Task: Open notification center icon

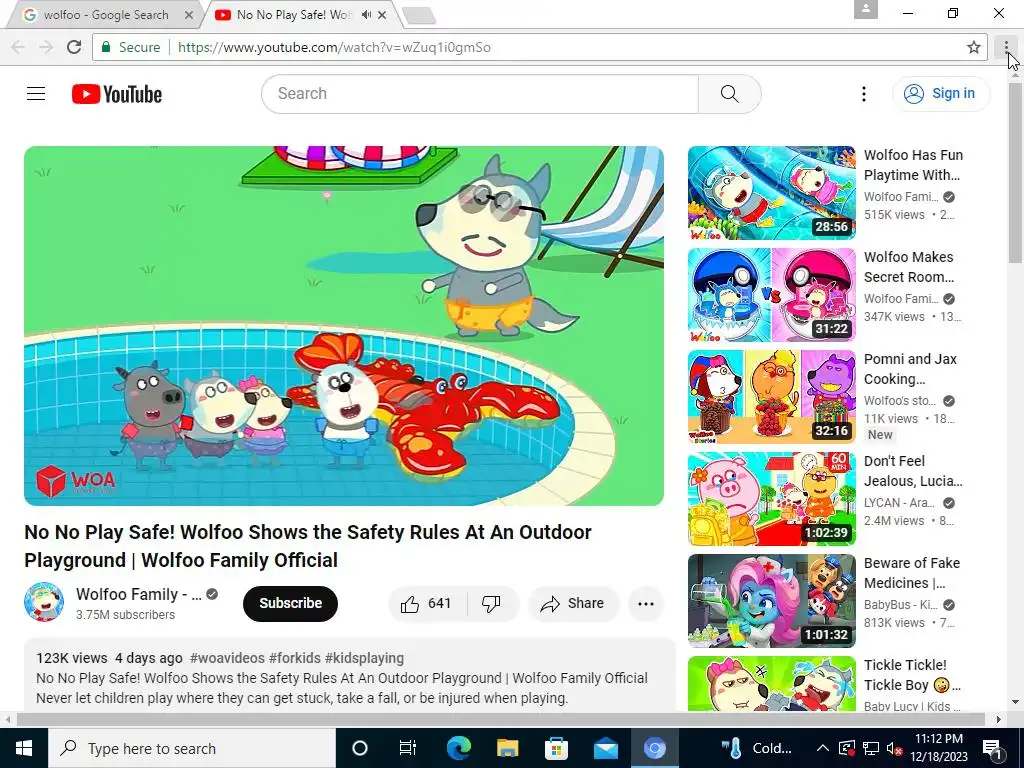Action: [x=993, y=748]
